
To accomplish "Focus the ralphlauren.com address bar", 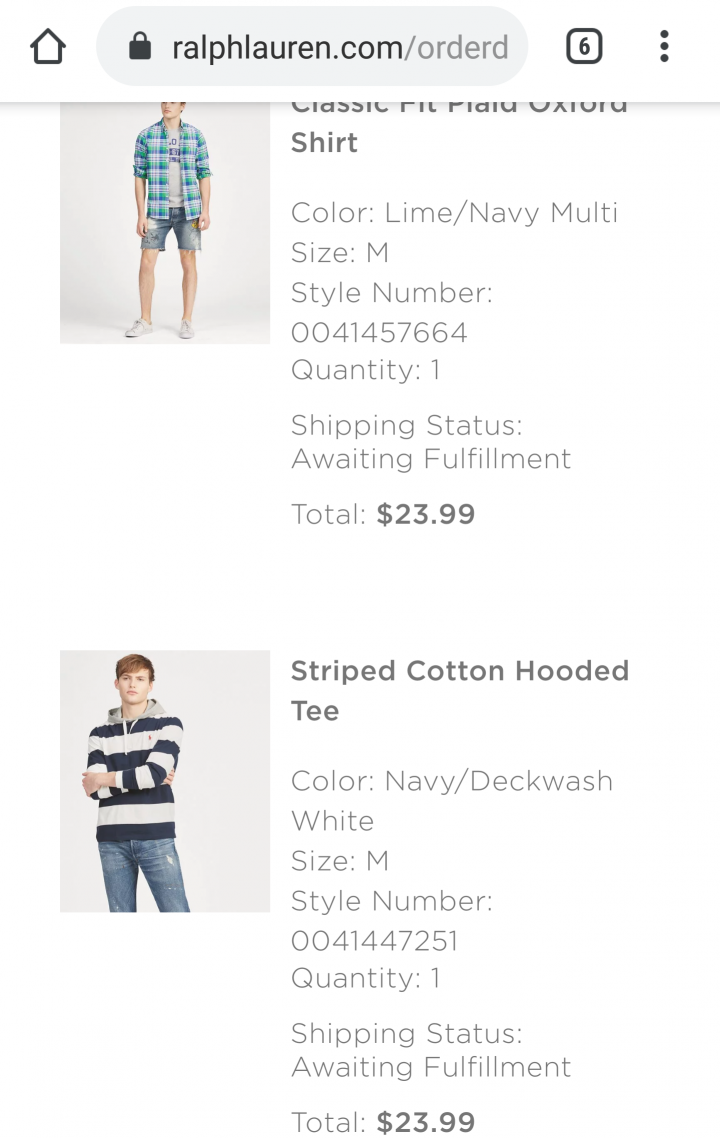I will pyautogui.click(x=312, y=47).
